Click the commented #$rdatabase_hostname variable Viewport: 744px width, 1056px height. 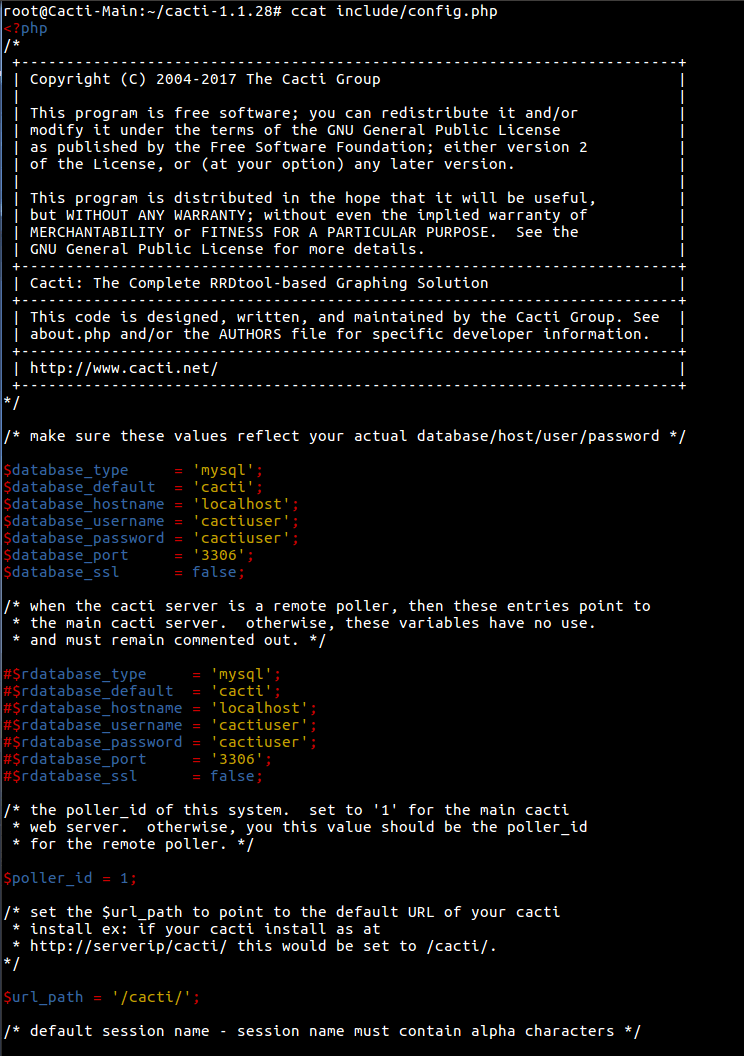92,708
